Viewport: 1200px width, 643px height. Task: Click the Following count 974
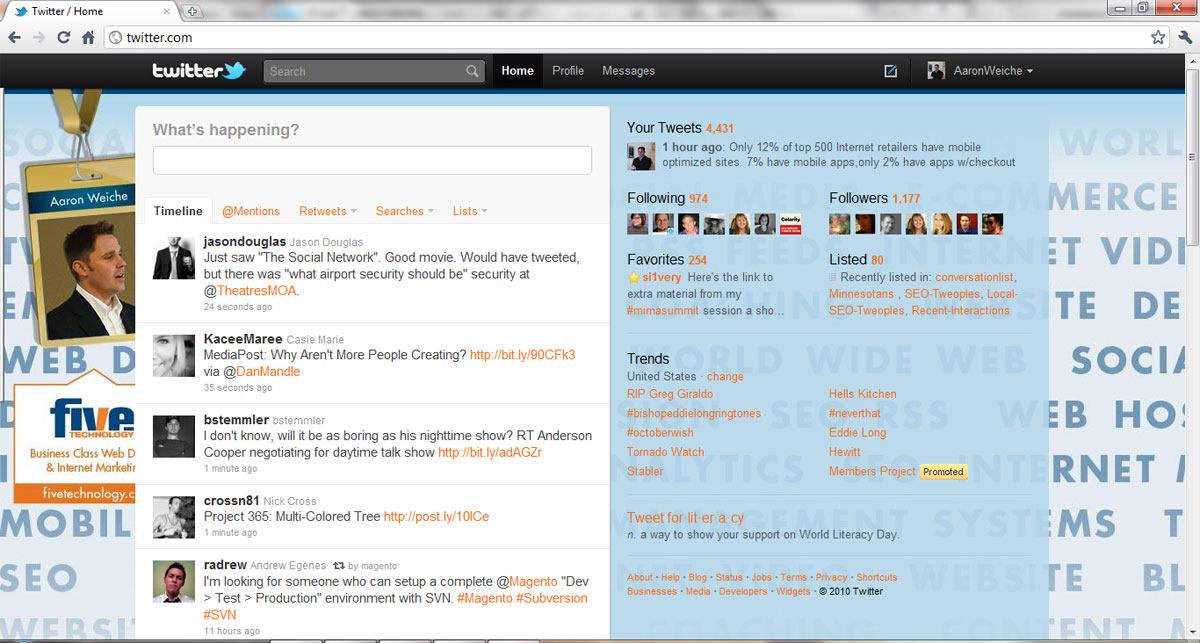point(698,199)
